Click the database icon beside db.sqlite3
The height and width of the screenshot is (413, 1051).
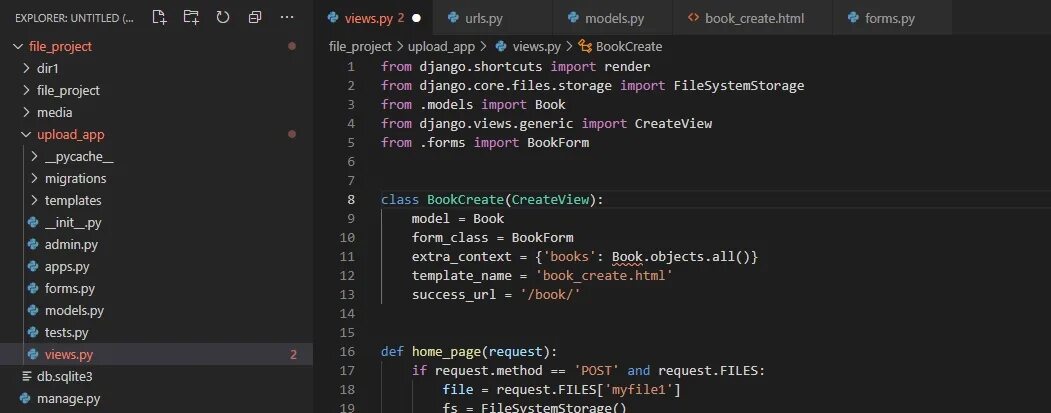coord(27,377)
